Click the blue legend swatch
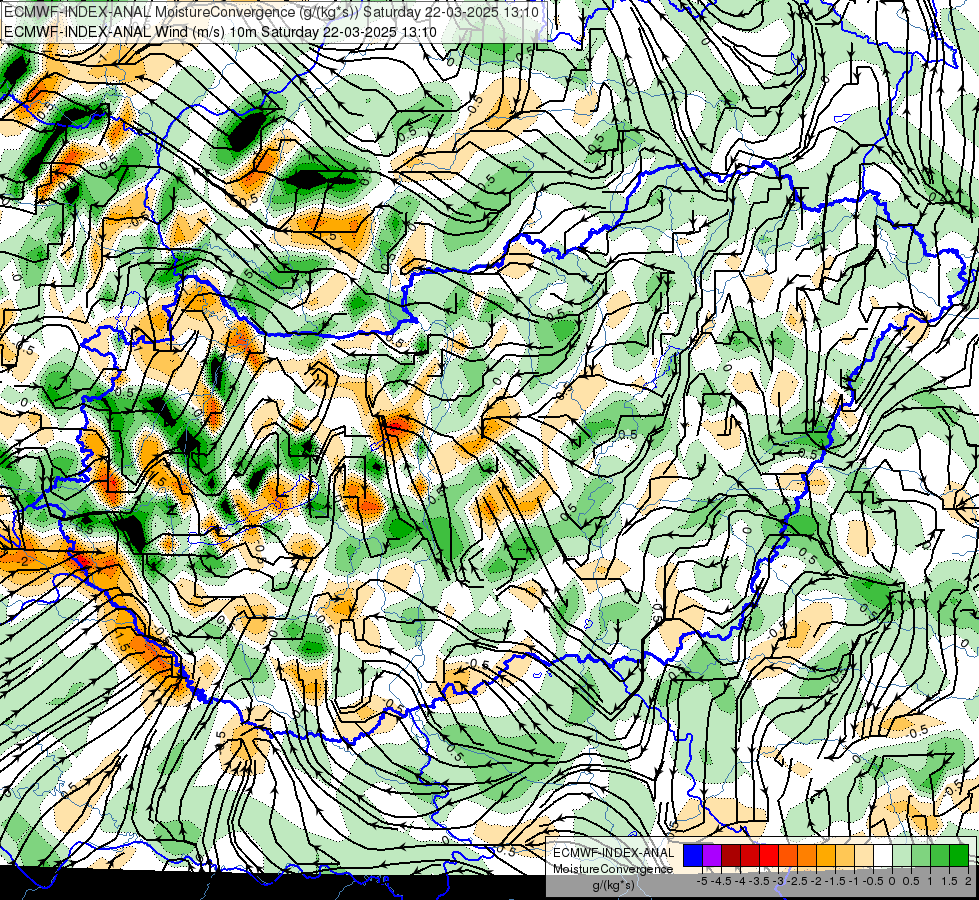Image resolution: width=979 pixels, height=900 pixels. tap(693, 855)
